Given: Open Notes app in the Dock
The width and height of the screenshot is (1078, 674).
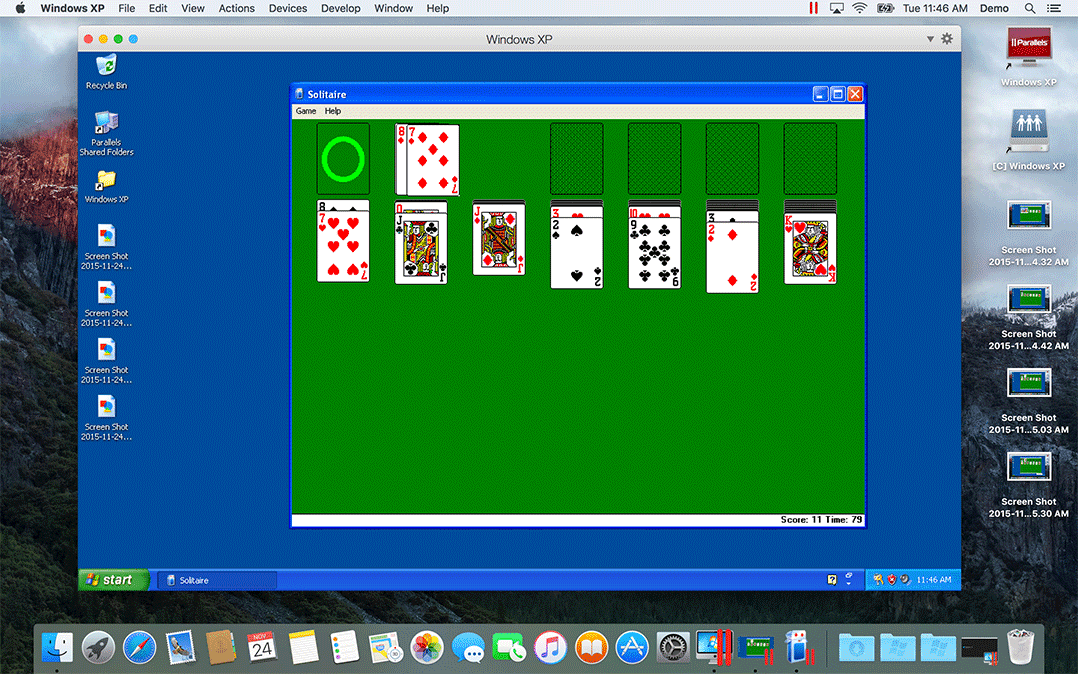Looking at the screenshot, I should [x=303, y=647].
